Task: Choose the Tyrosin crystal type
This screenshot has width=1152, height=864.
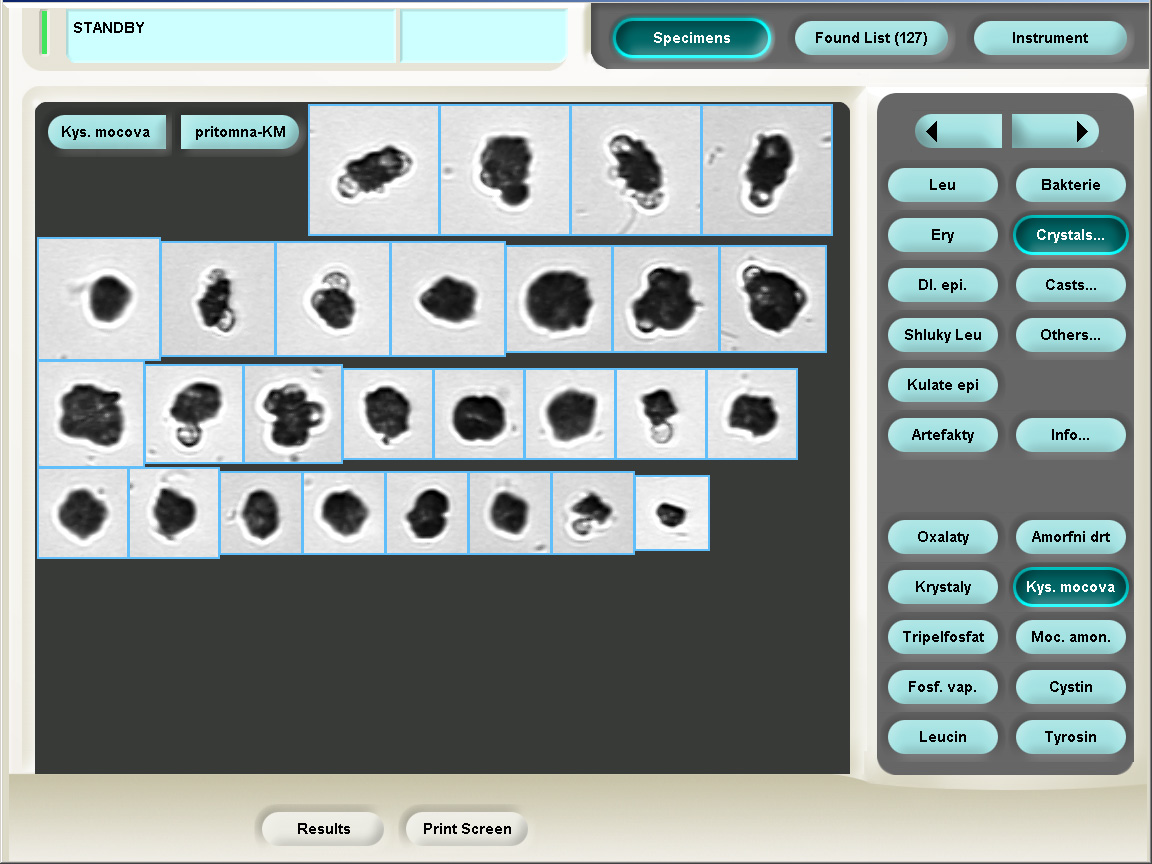Action: pos(1070,737)
